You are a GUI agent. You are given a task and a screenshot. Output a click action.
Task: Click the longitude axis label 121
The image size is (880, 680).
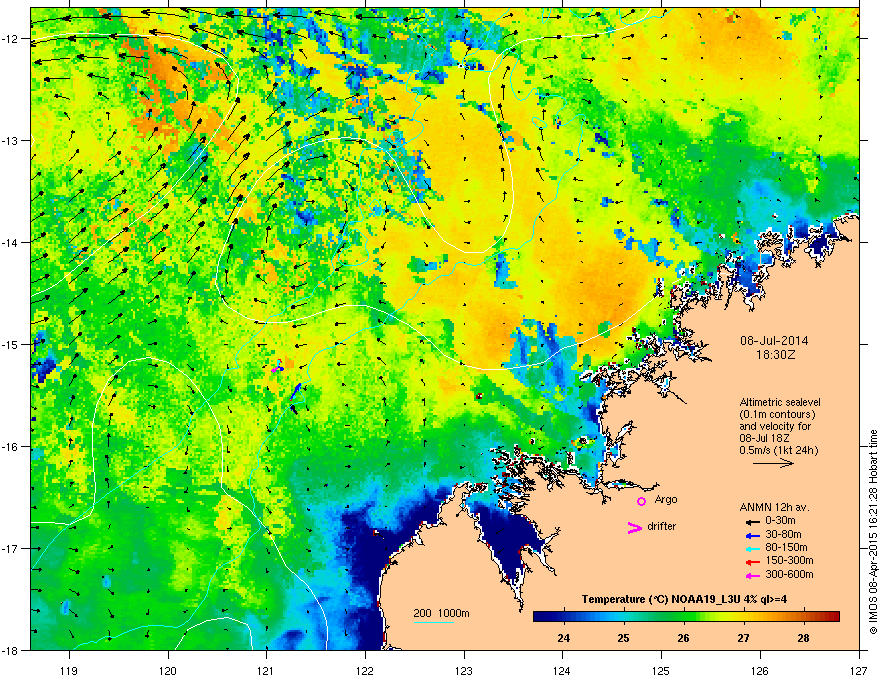[266, 671]
